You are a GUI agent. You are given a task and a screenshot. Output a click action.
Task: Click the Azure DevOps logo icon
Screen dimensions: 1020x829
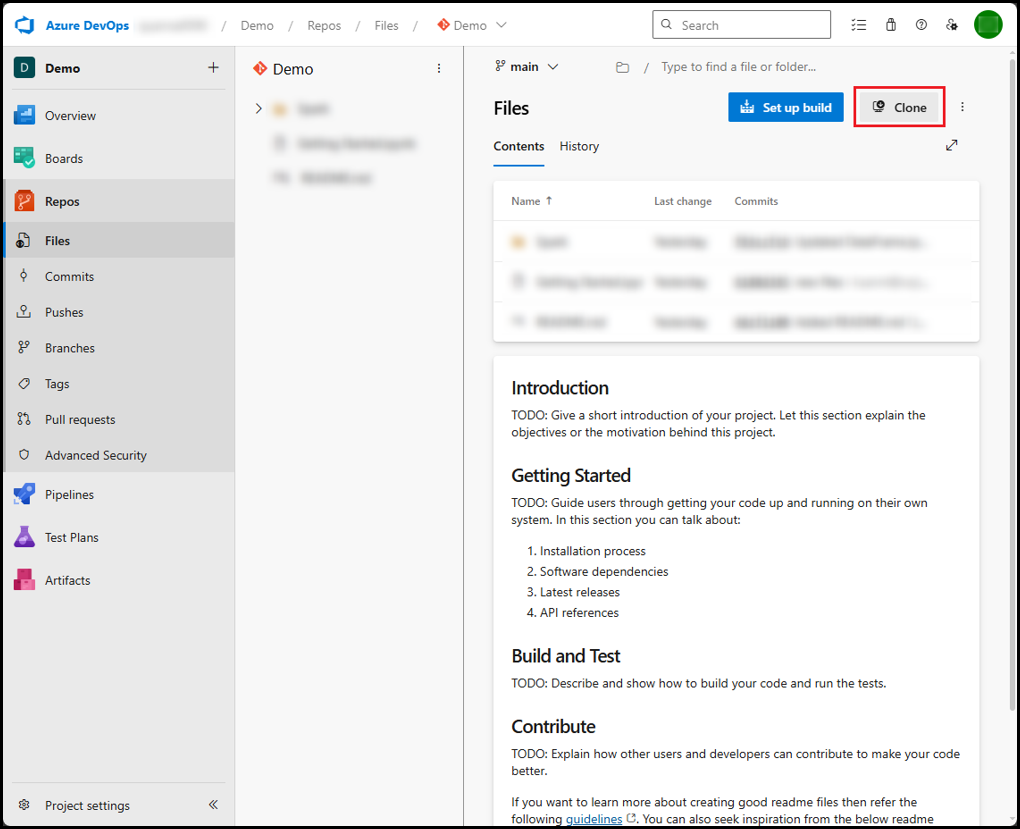(x=25, y=25)
